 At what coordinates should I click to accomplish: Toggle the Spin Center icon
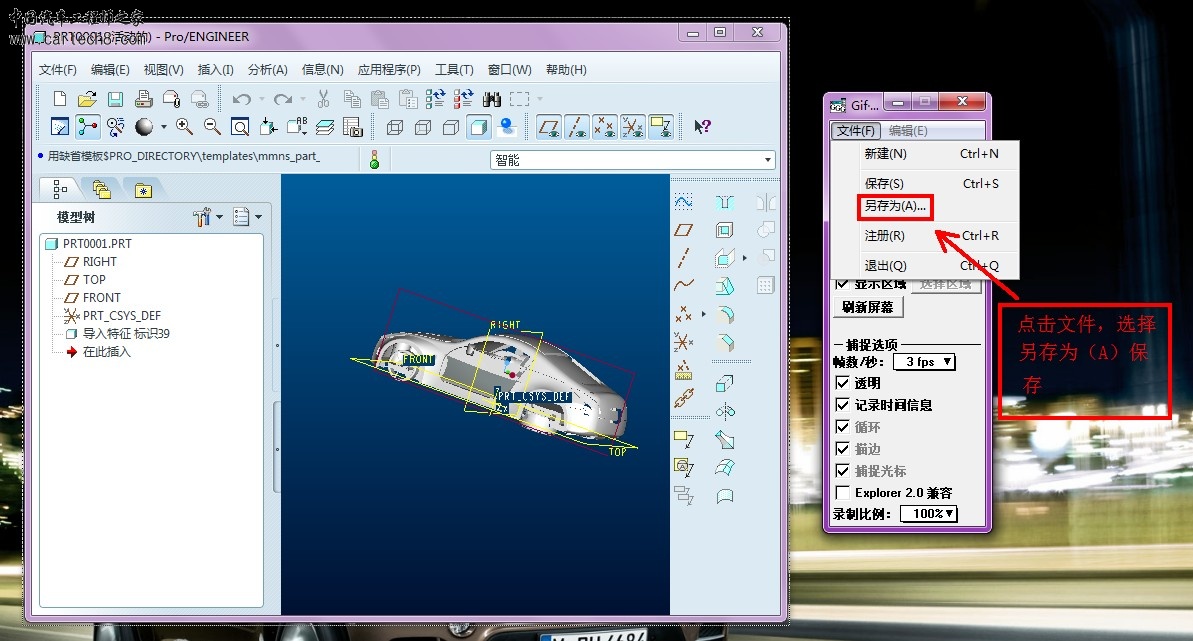tap(87, 126)
